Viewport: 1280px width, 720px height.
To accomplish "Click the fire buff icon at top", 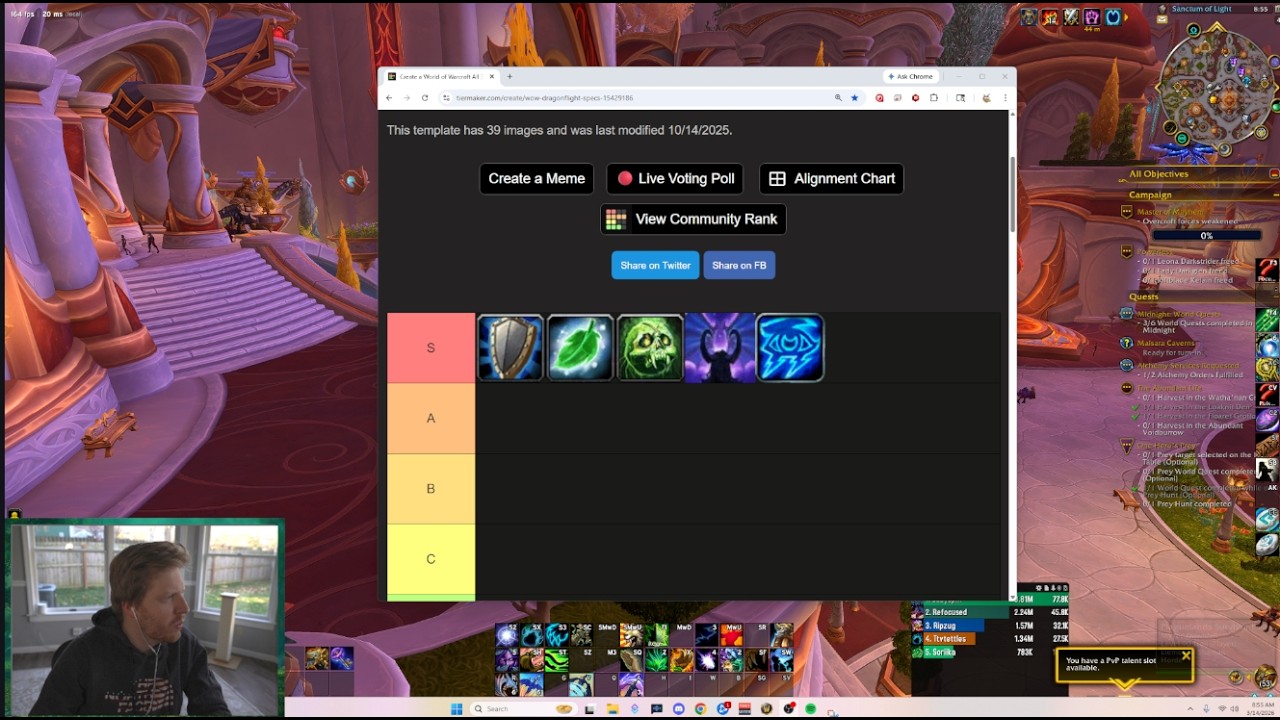I will [x=1050, y=17].
